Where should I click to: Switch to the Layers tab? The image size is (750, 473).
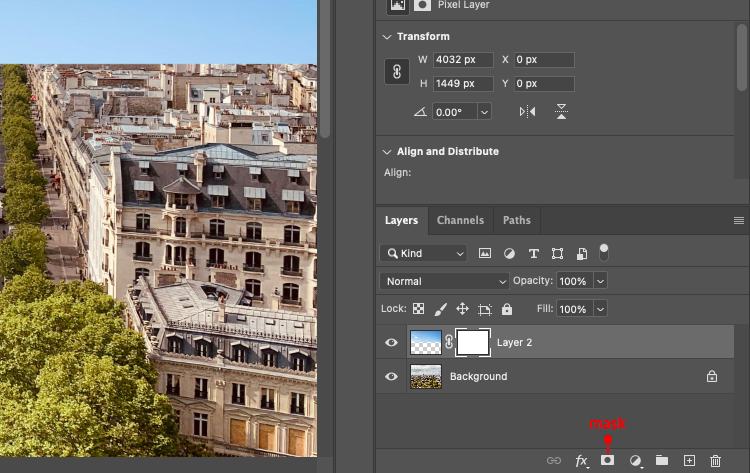[401, 220]
